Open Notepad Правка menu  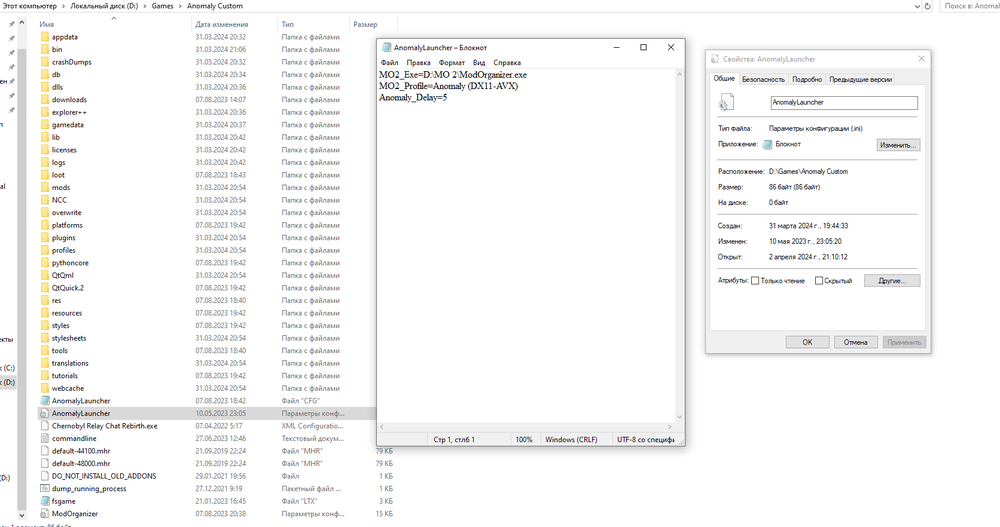click(x=418, y=63)
